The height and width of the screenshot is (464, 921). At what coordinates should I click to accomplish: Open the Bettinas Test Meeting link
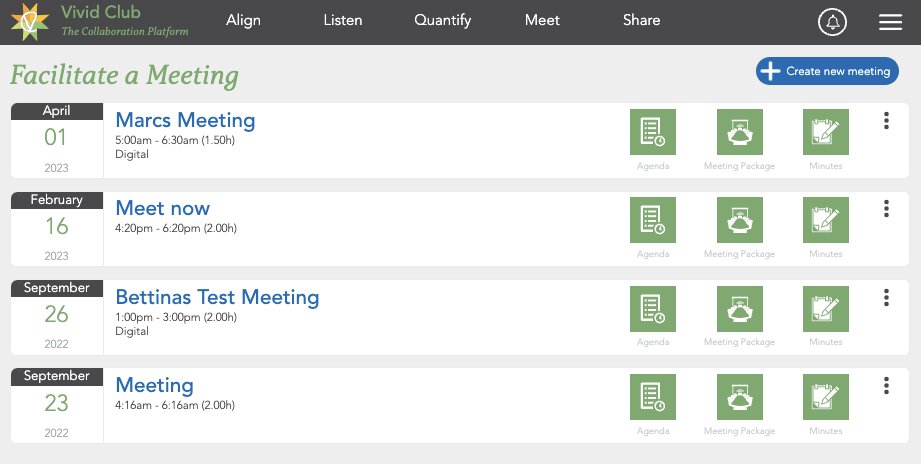pos(217,297)
